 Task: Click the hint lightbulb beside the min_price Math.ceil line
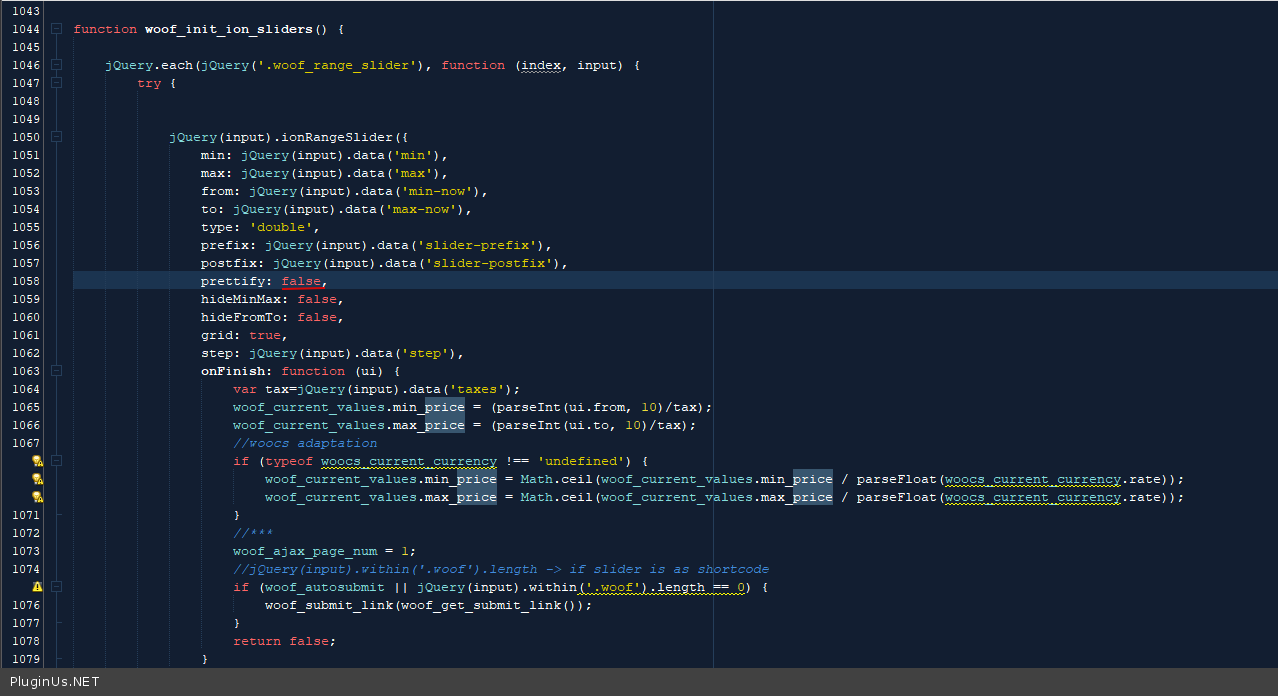[37, 479]
